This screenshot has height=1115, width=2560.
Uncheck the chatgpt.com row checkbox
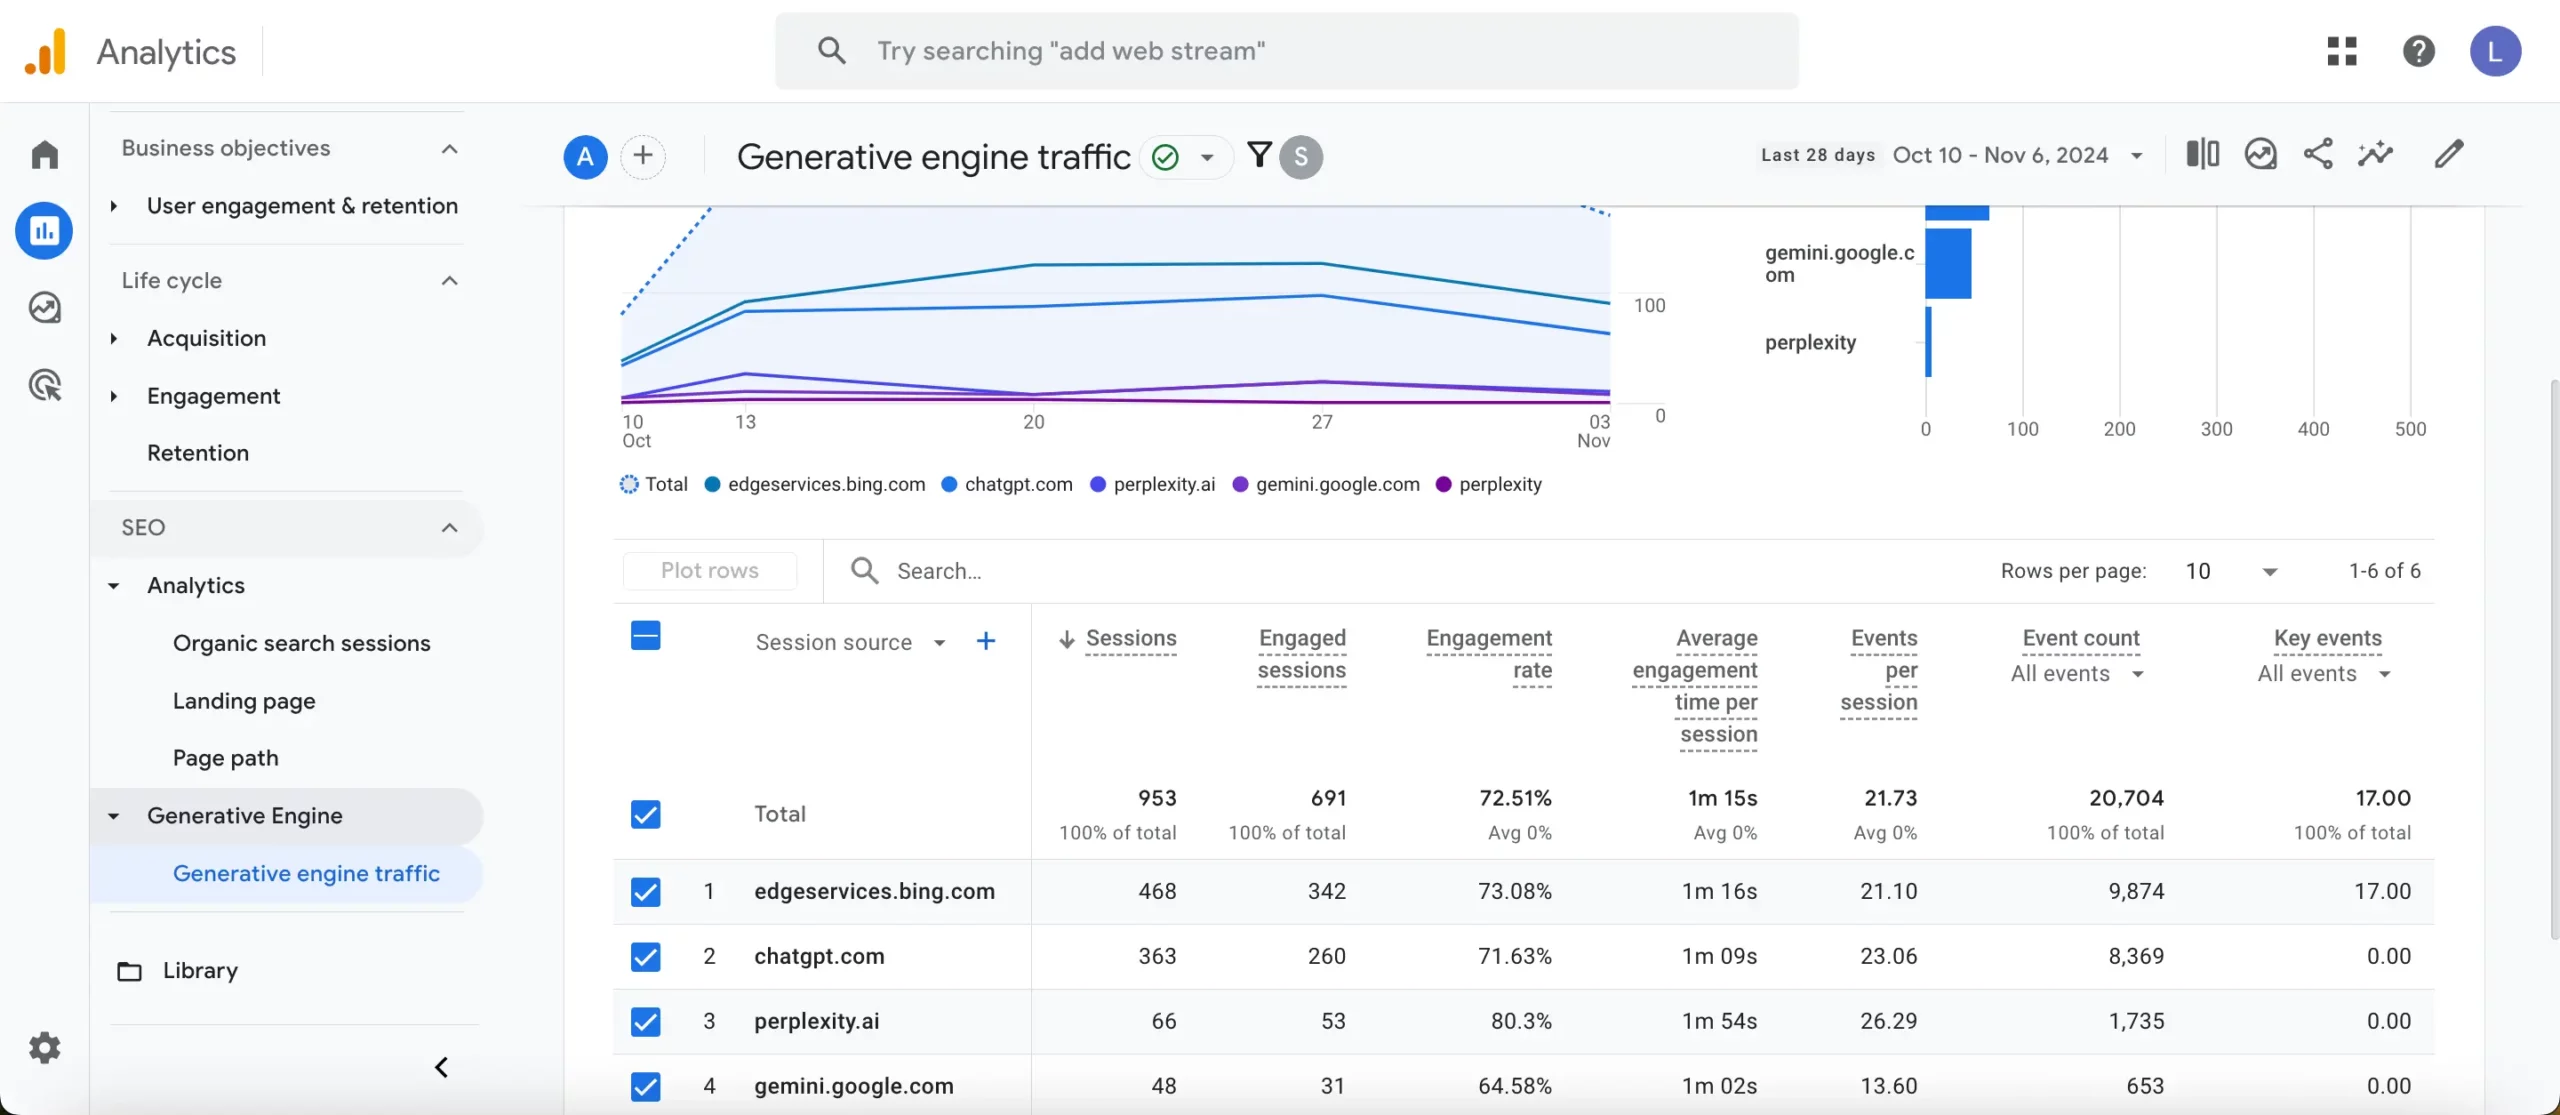click(646, 957)
